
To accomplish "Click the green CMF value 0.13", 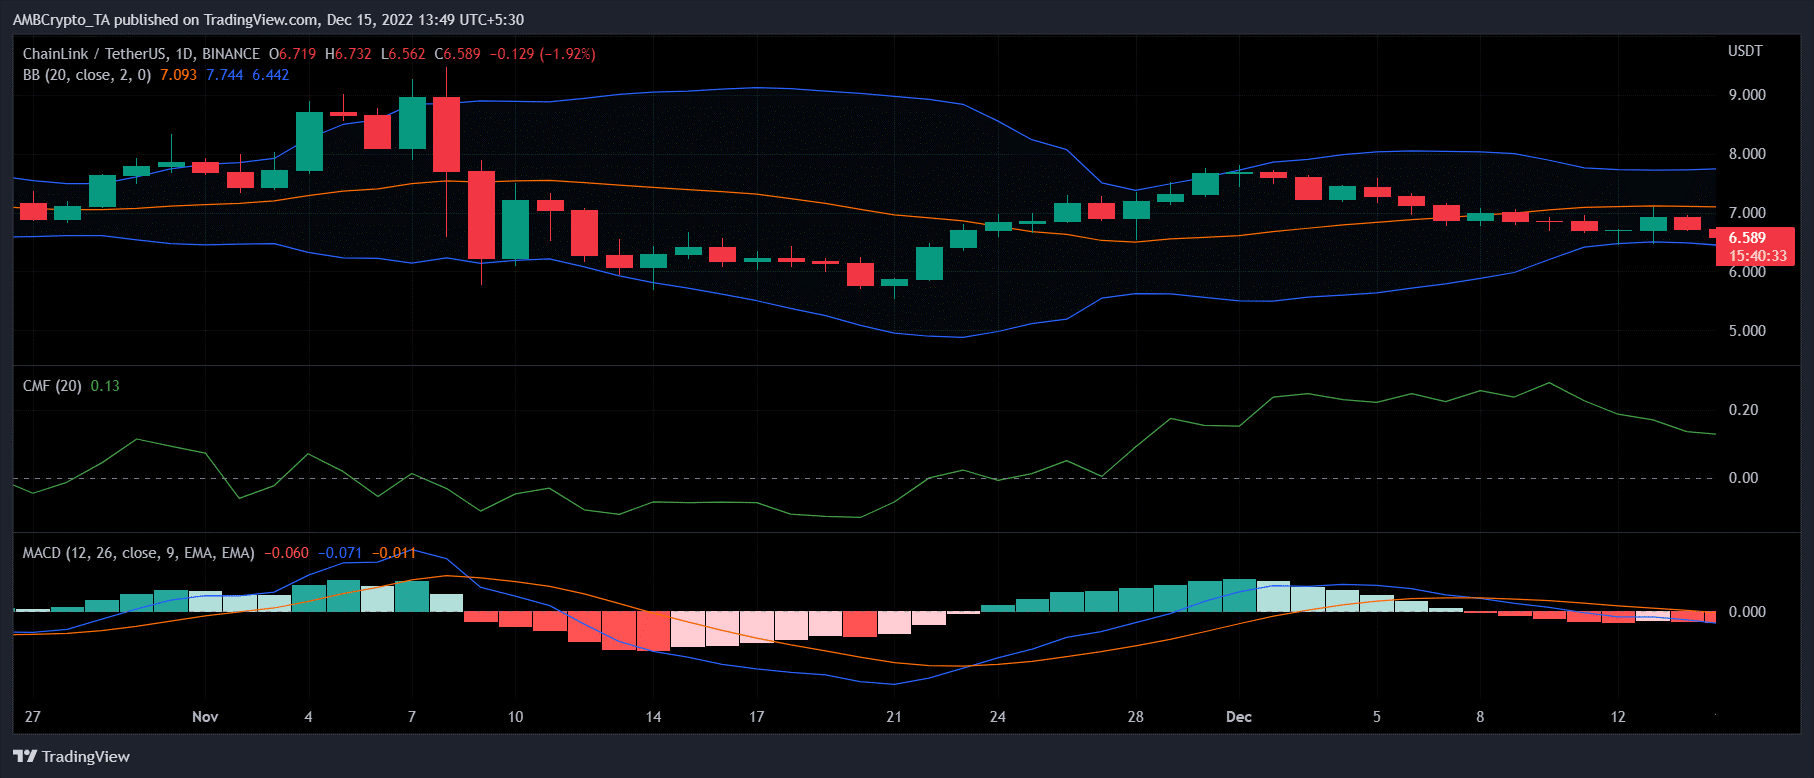I will tap(105, 386).
